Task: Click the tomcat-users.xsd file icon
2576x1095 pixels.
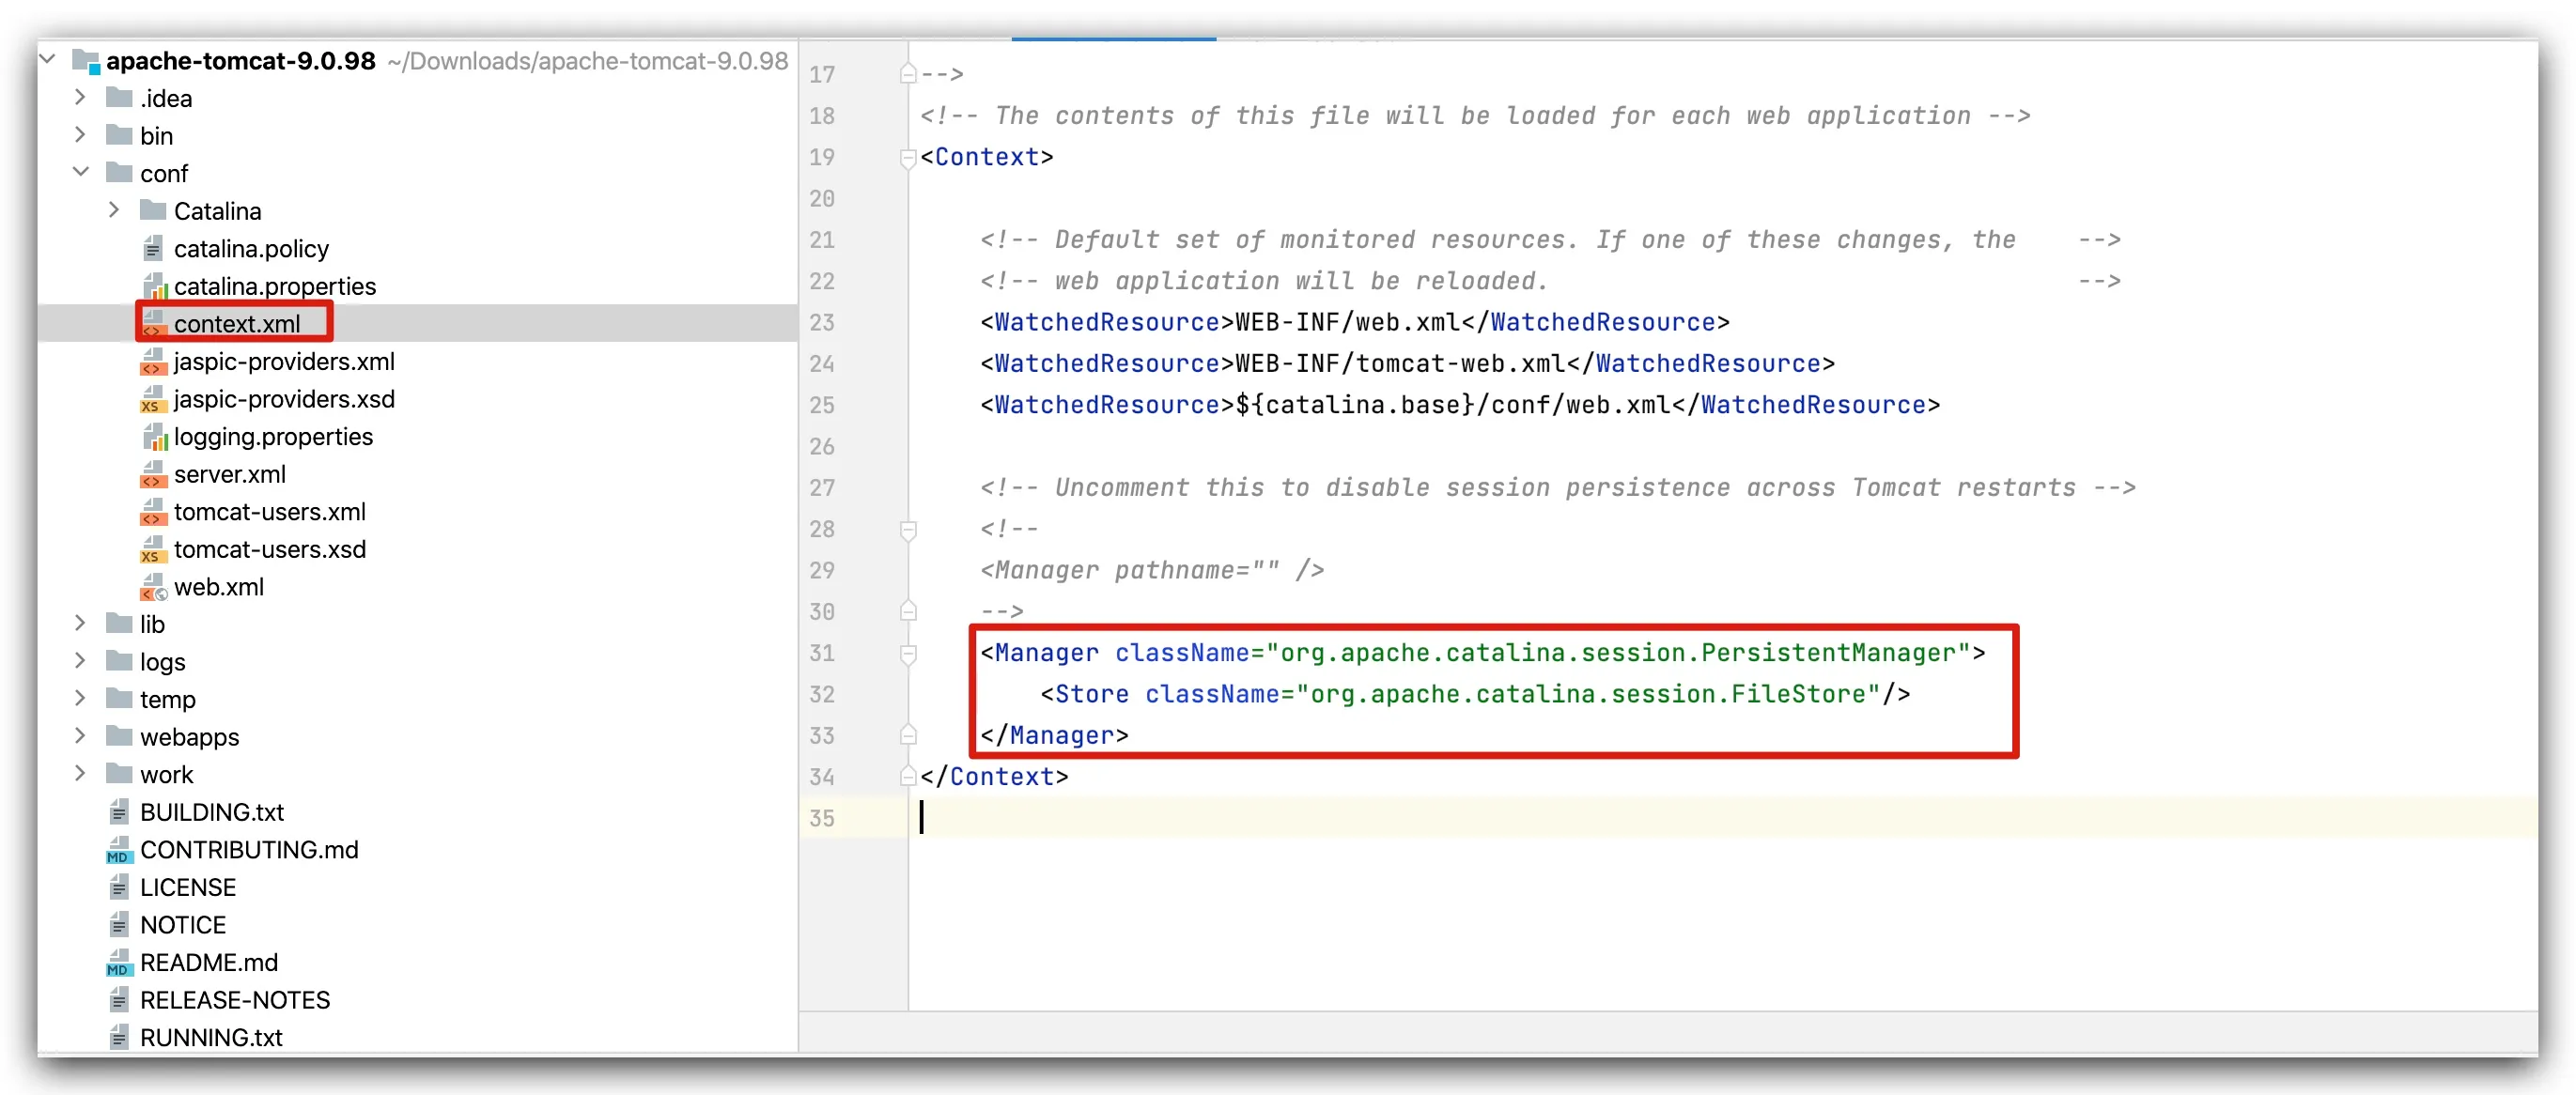Action: (153, 548)
